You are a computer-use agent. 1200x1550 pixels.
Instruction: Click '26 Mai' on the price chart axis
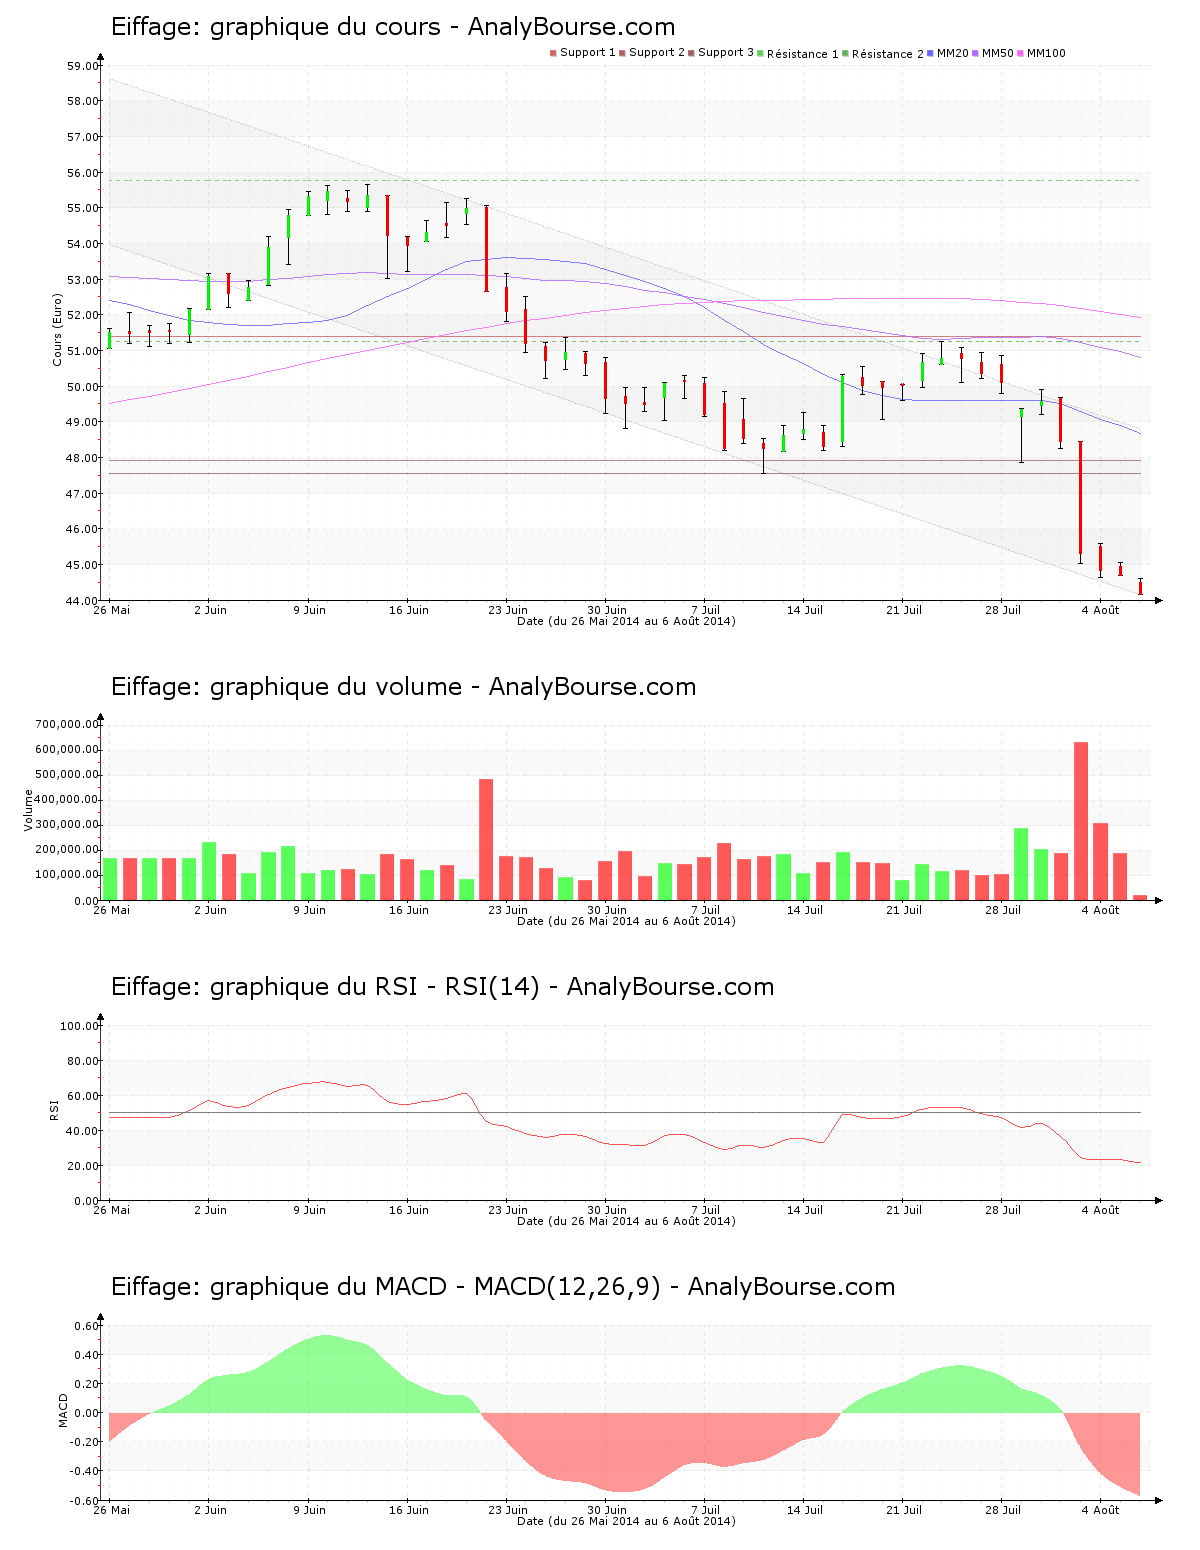(112, 610)
